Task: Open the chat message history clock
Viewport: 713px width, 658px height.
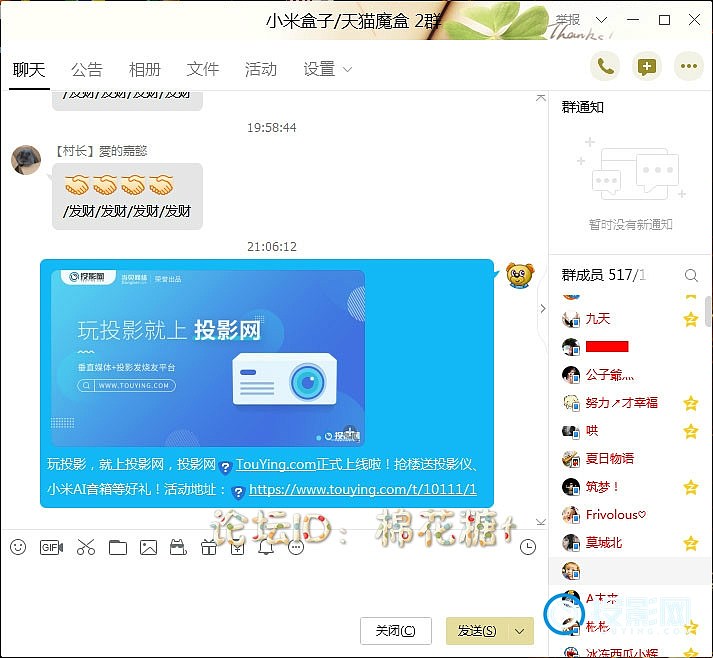Action: click(527, 547)
